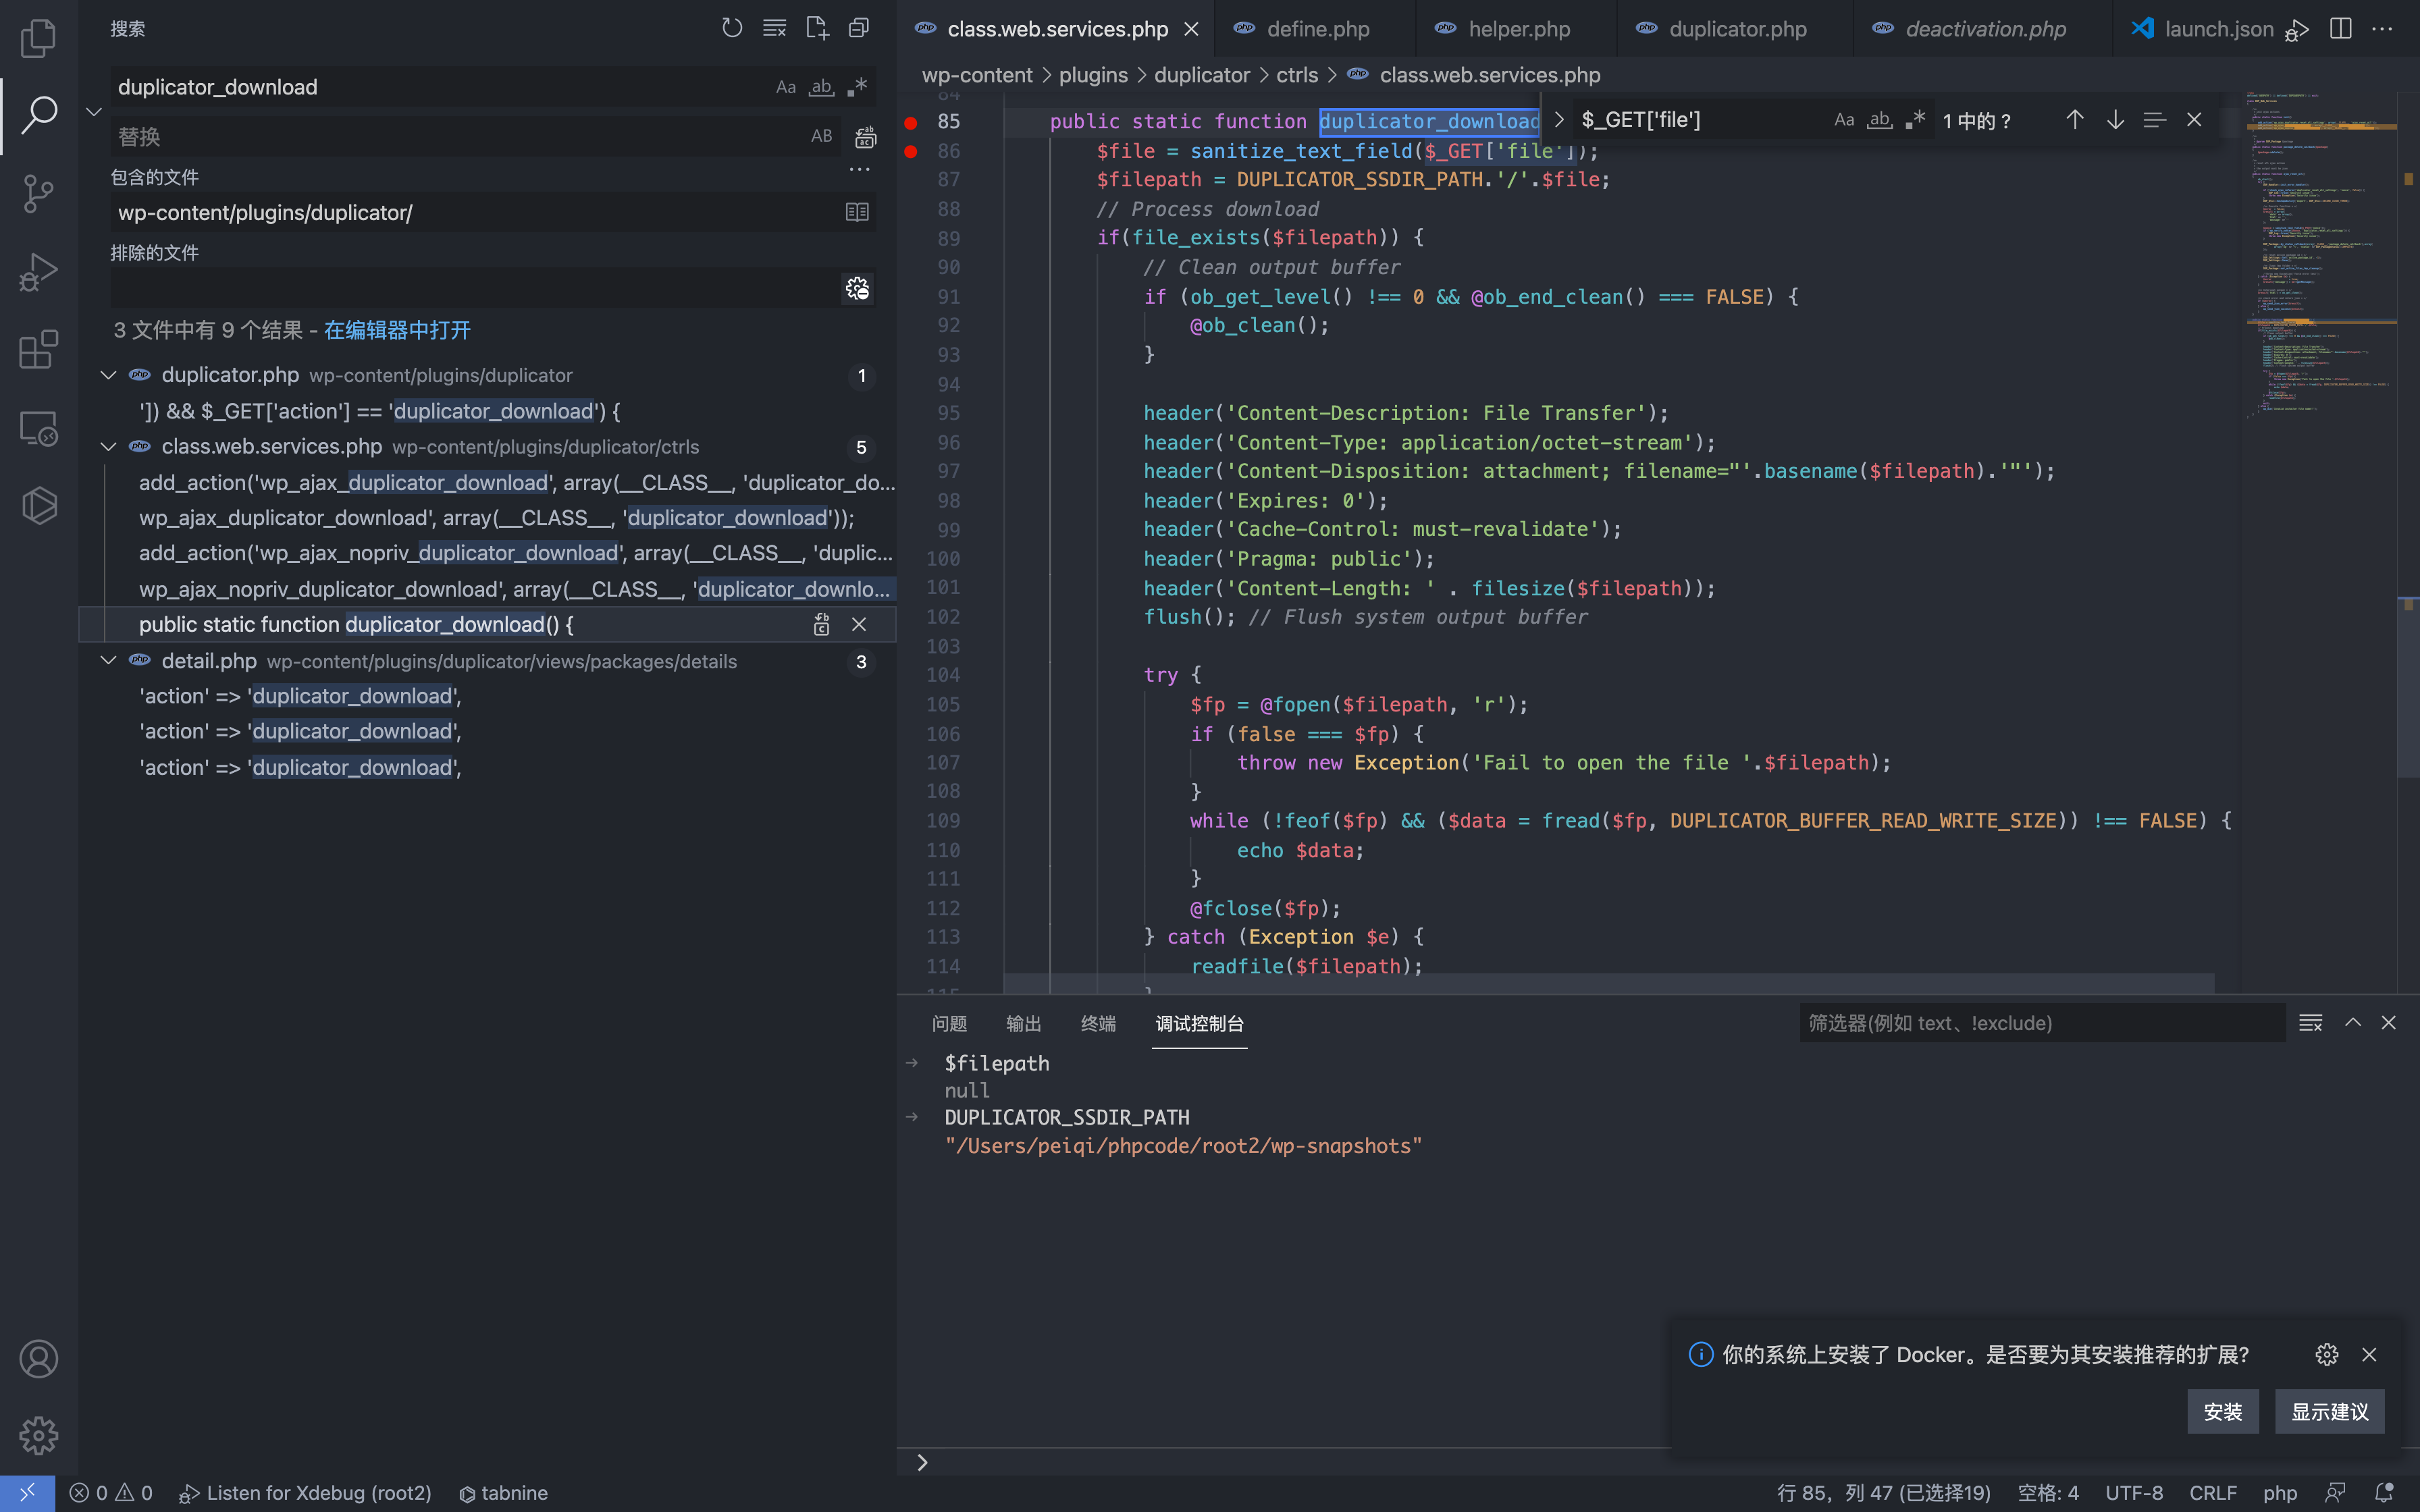Toggle Match Case in sidebar search box
The height and width of the screenshot is (1512, 2420).
point(786,87)
